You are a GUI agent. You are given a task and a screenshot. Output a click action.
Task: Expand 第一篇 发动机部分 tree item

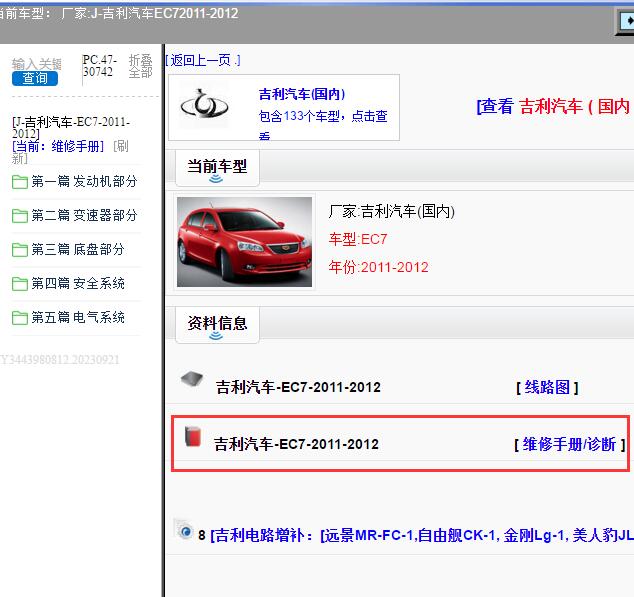click(84, 181)
